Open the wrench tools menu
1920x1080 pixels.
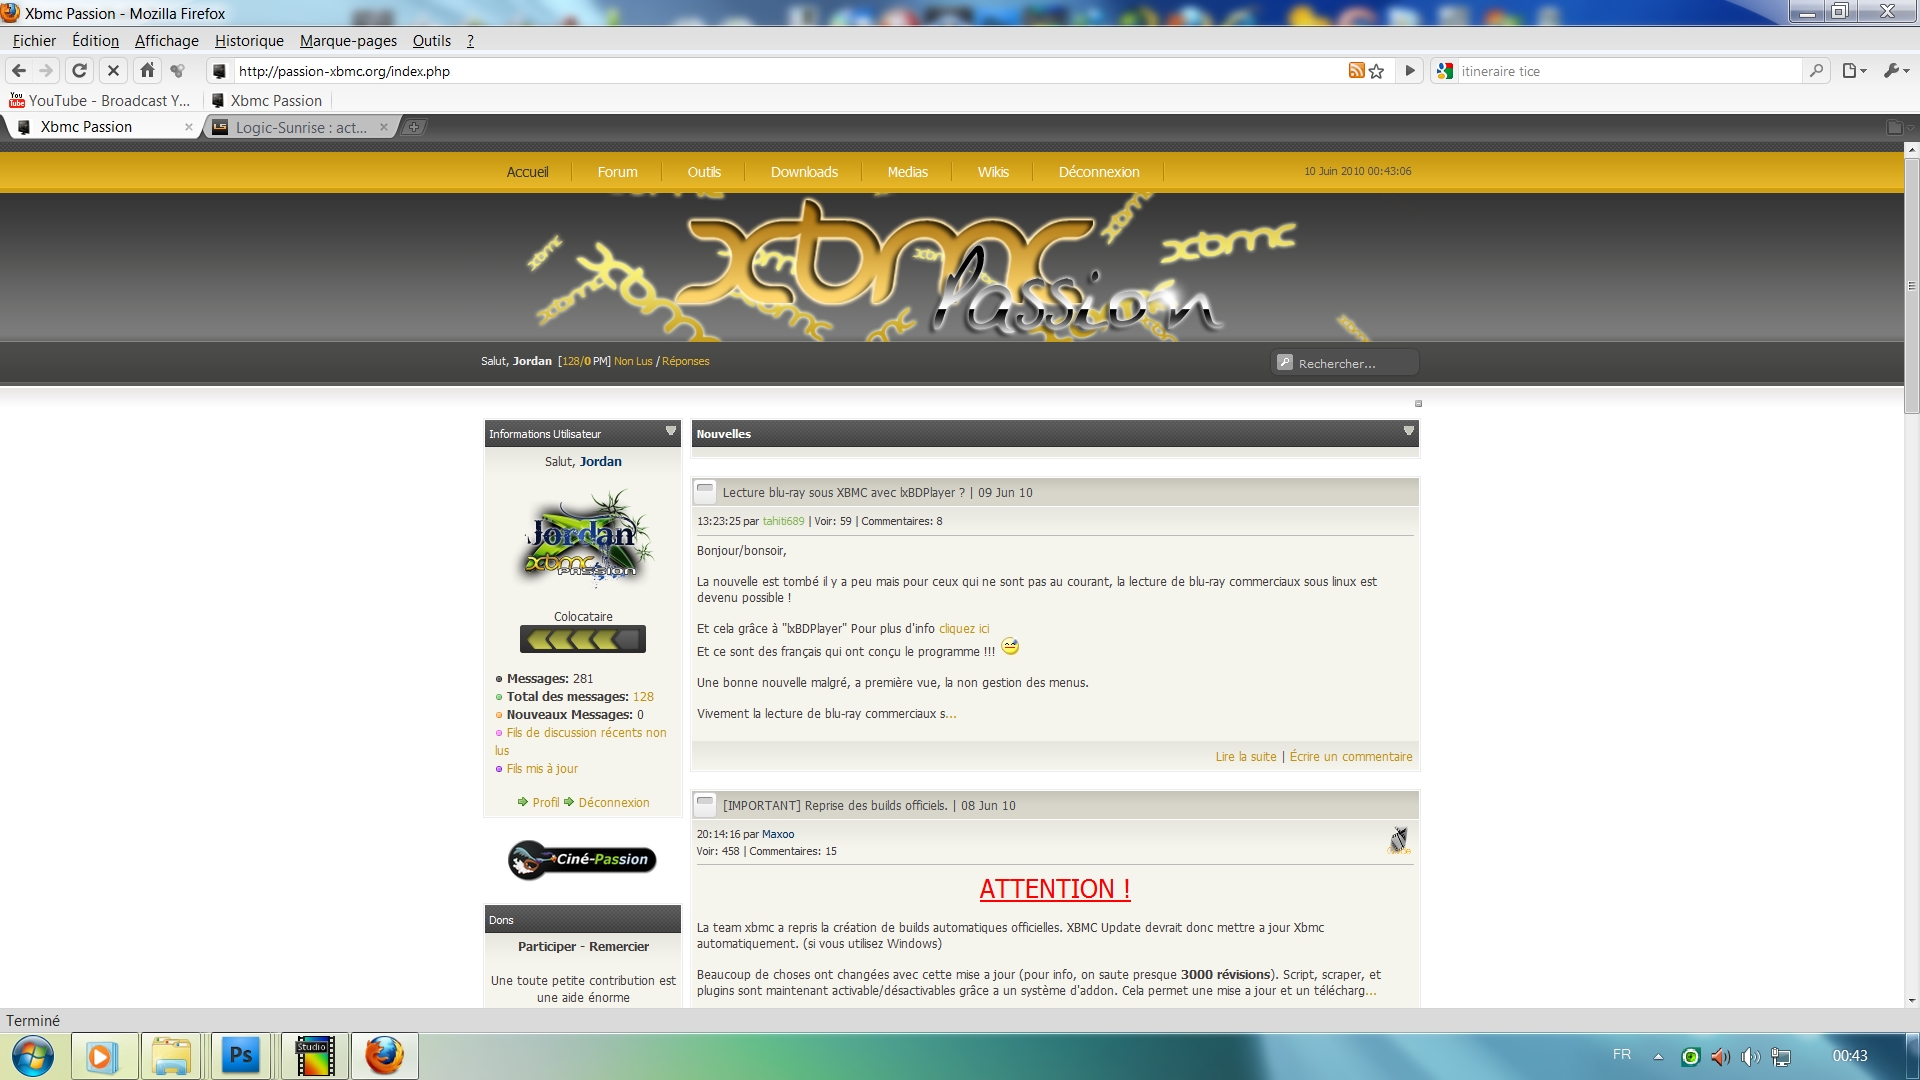(1896, 71)
